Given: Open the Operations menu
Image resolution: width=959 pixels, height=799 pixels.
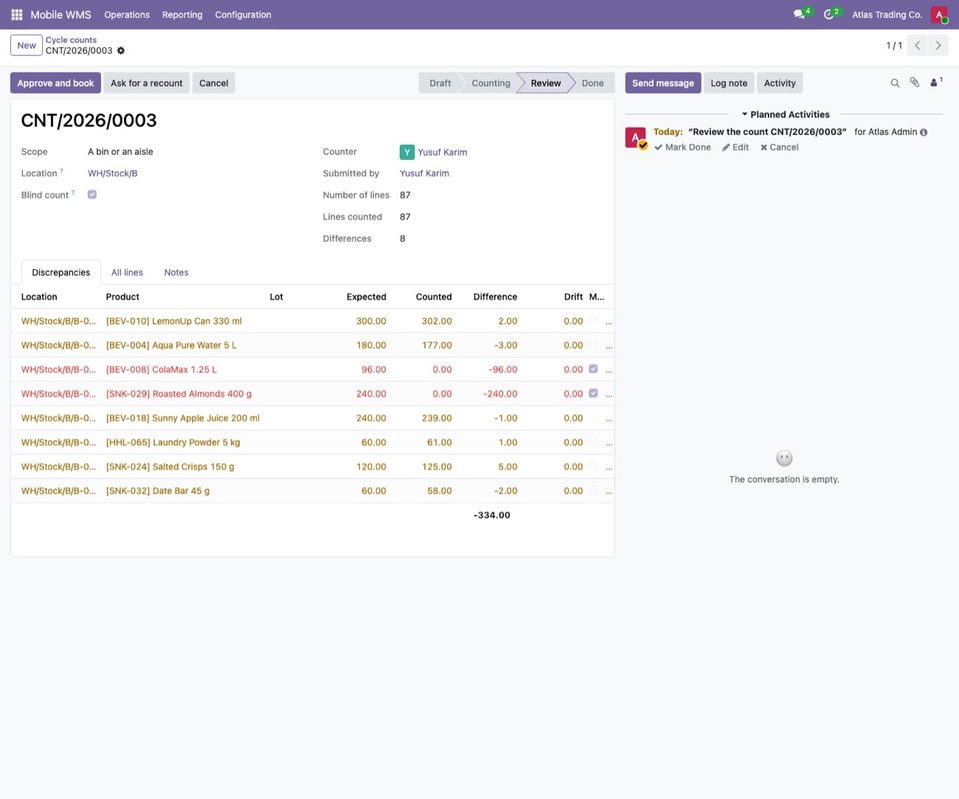Looking at the screenshot, I should tap(127, 15).
